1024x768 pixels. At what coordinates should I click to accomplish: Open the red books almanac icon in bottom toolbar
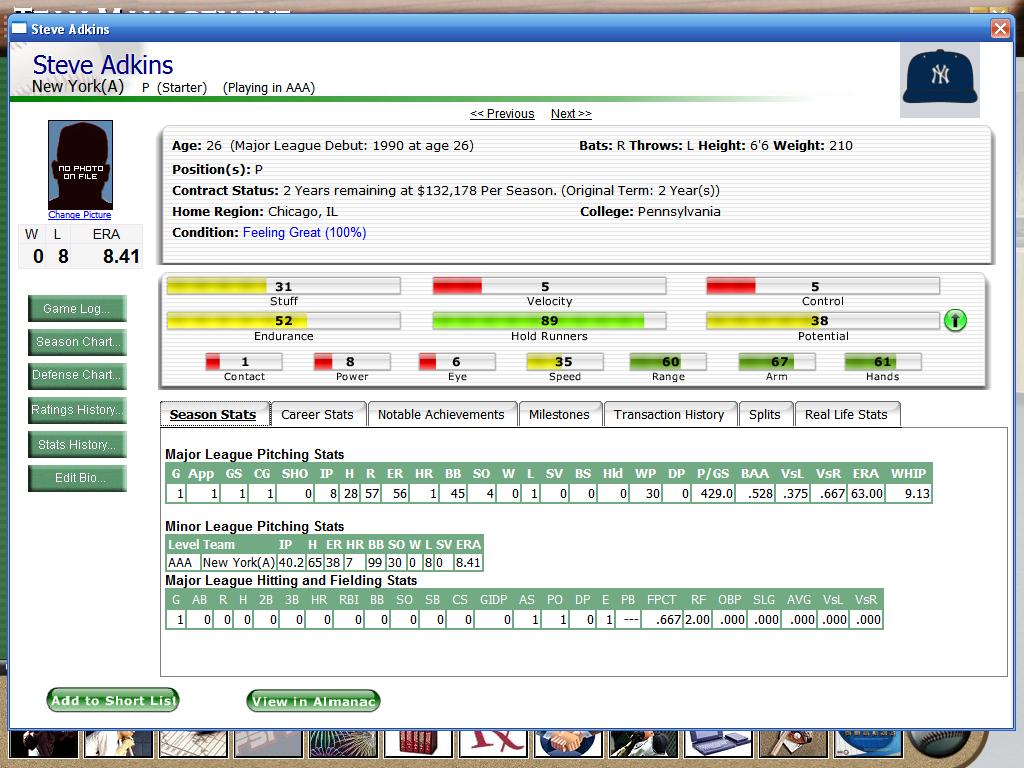418,744
